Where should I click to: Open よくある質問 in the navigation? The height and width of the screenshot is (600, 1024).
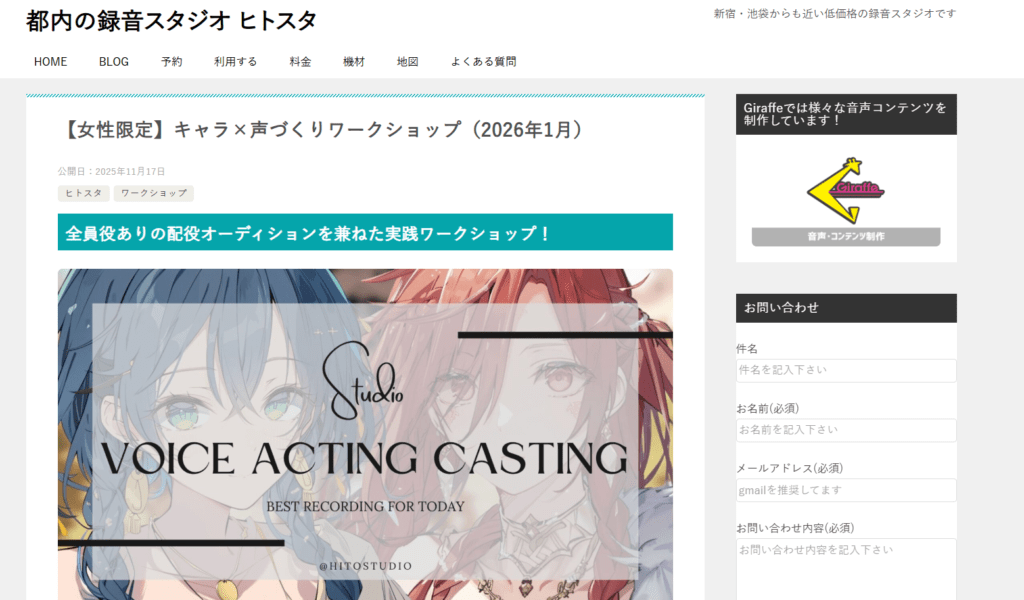[483, 61]
